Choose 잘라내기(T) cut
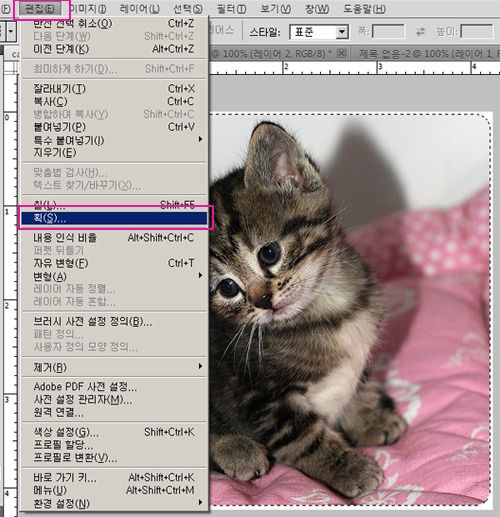Image resolution: width=500 pixels, height=517 pixels. click(114, 89)
